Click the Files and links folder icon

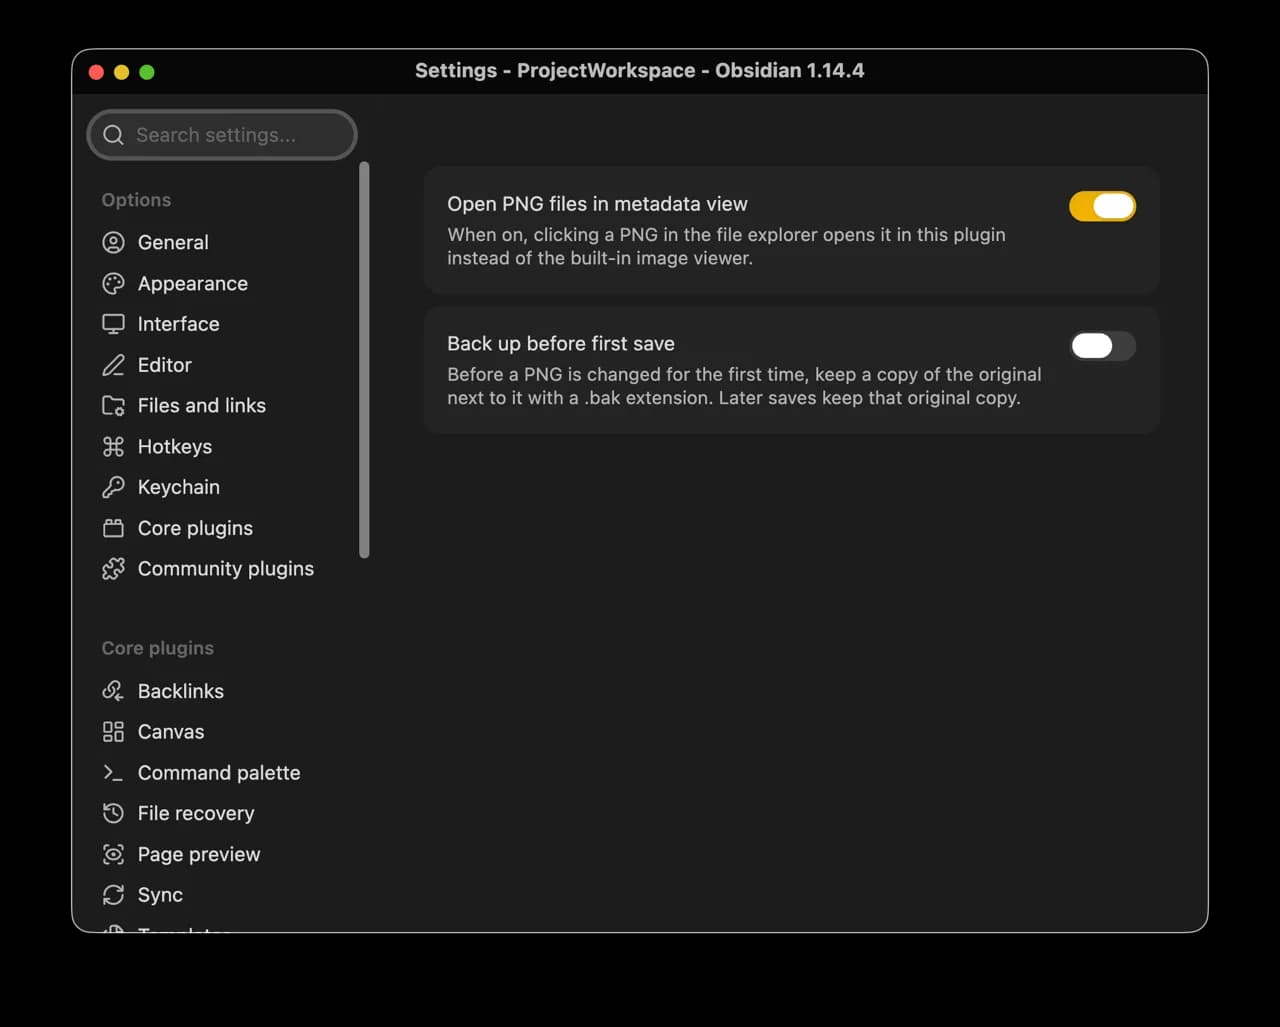tap(113, 406)
